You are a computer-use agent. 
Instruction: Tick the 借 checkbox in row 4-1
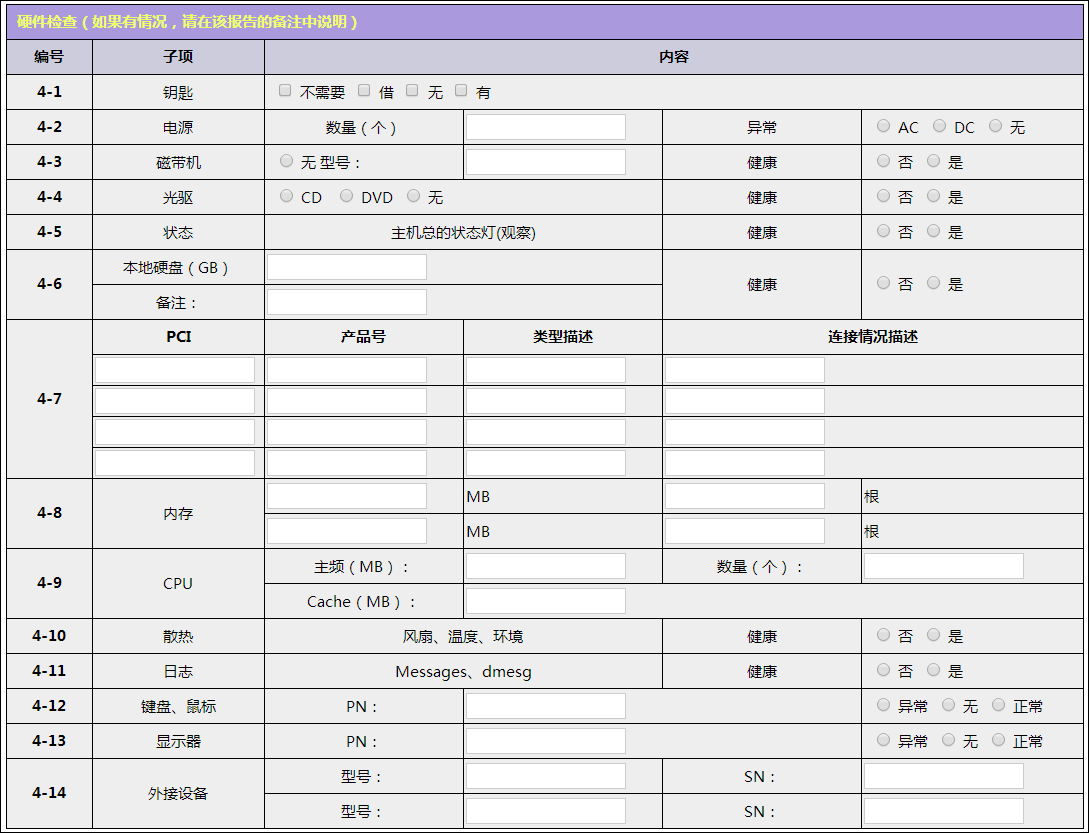click(x=364, y=91)
